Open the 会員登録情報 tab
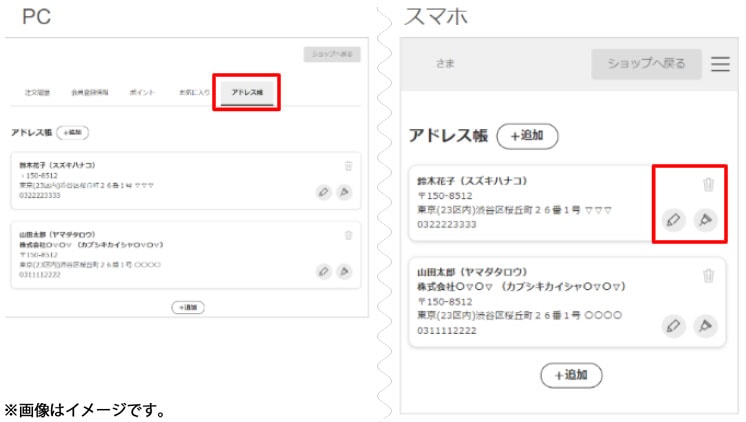 point(88,93)
